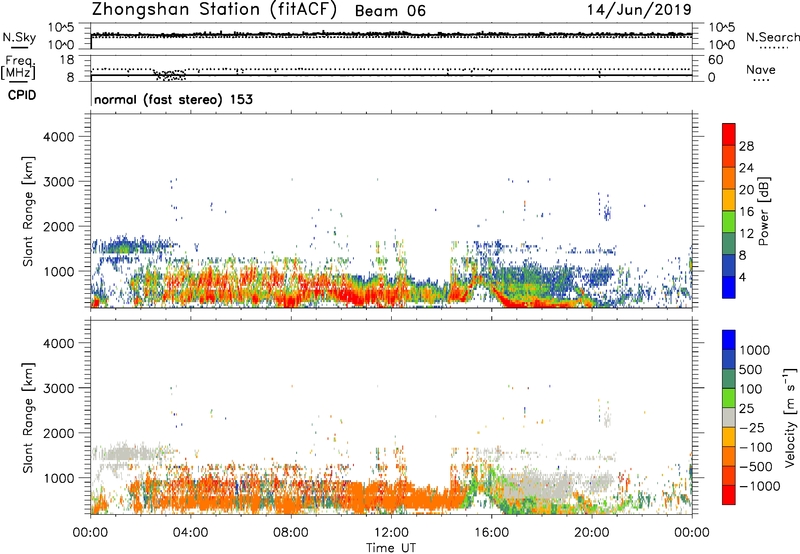This screenshot has width=800, height=554.
Task: Click the '100' label on velocity colorbar
Action: click(x=751, y=389)
